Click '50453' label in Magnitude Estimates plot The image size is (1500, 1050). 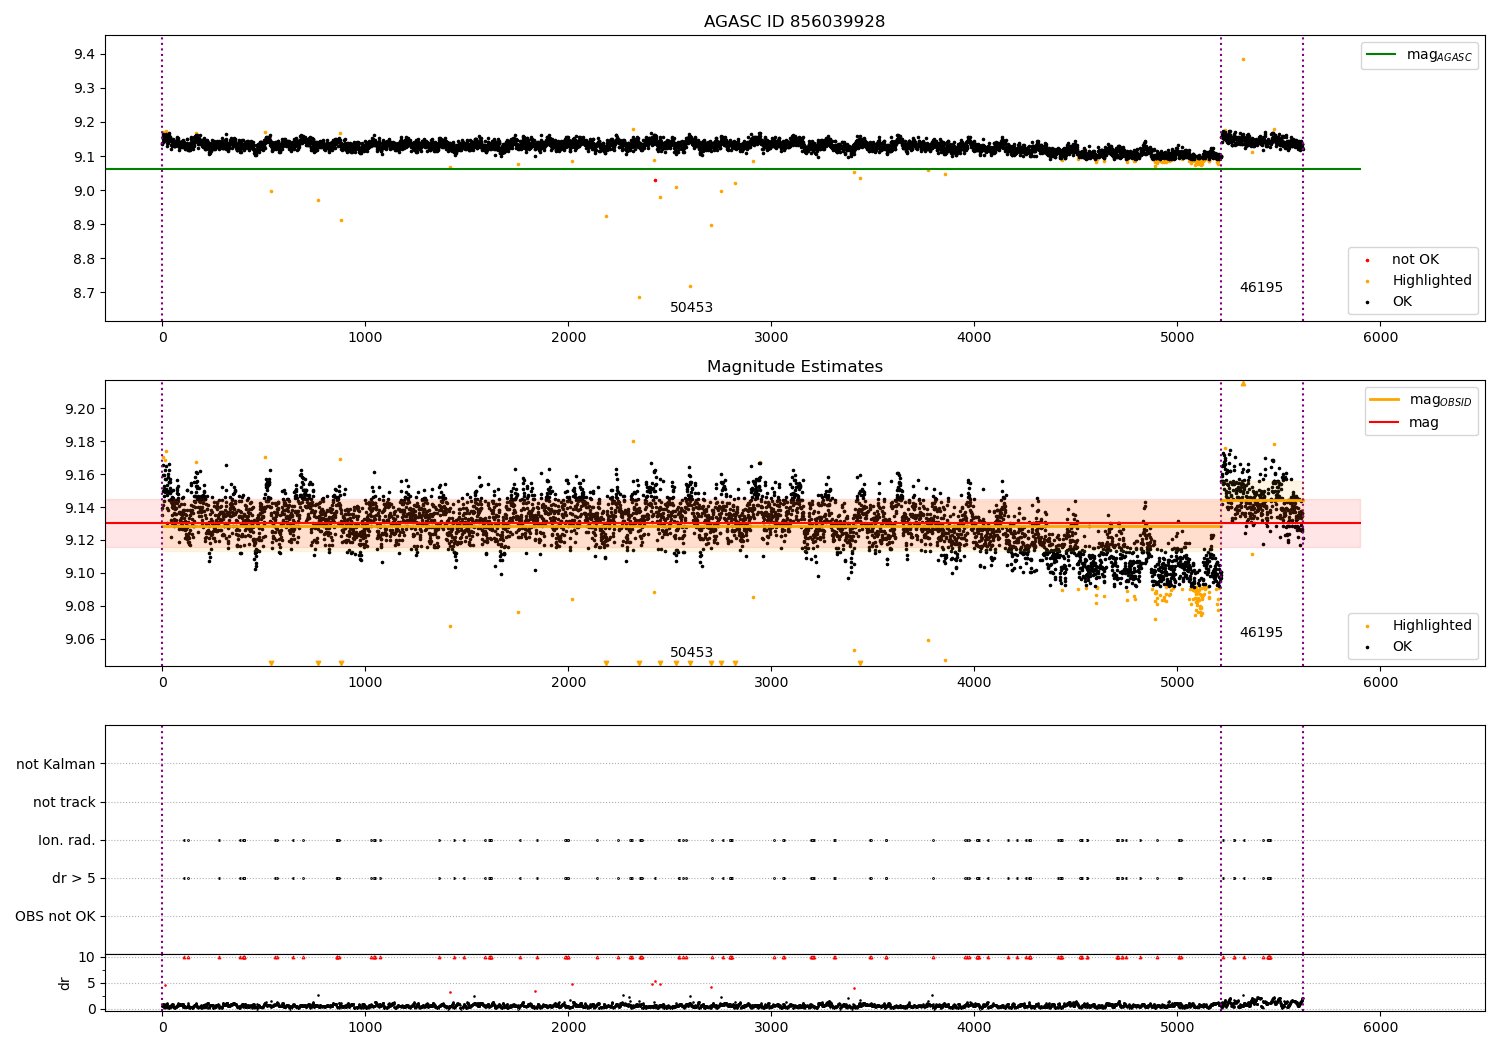pos(691,653)
